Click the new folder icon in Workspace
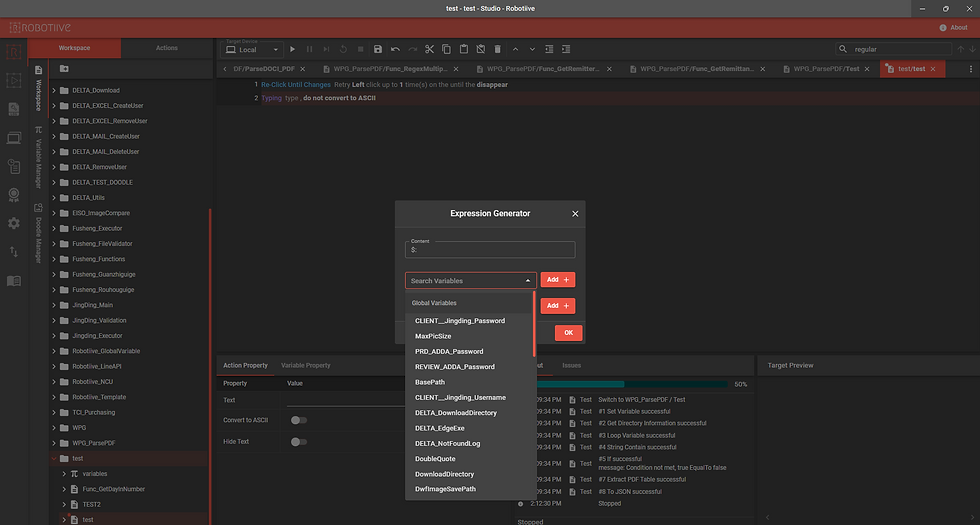Image resolution: width=980 pixels, height=525 pixels. [x=64, y=69]
